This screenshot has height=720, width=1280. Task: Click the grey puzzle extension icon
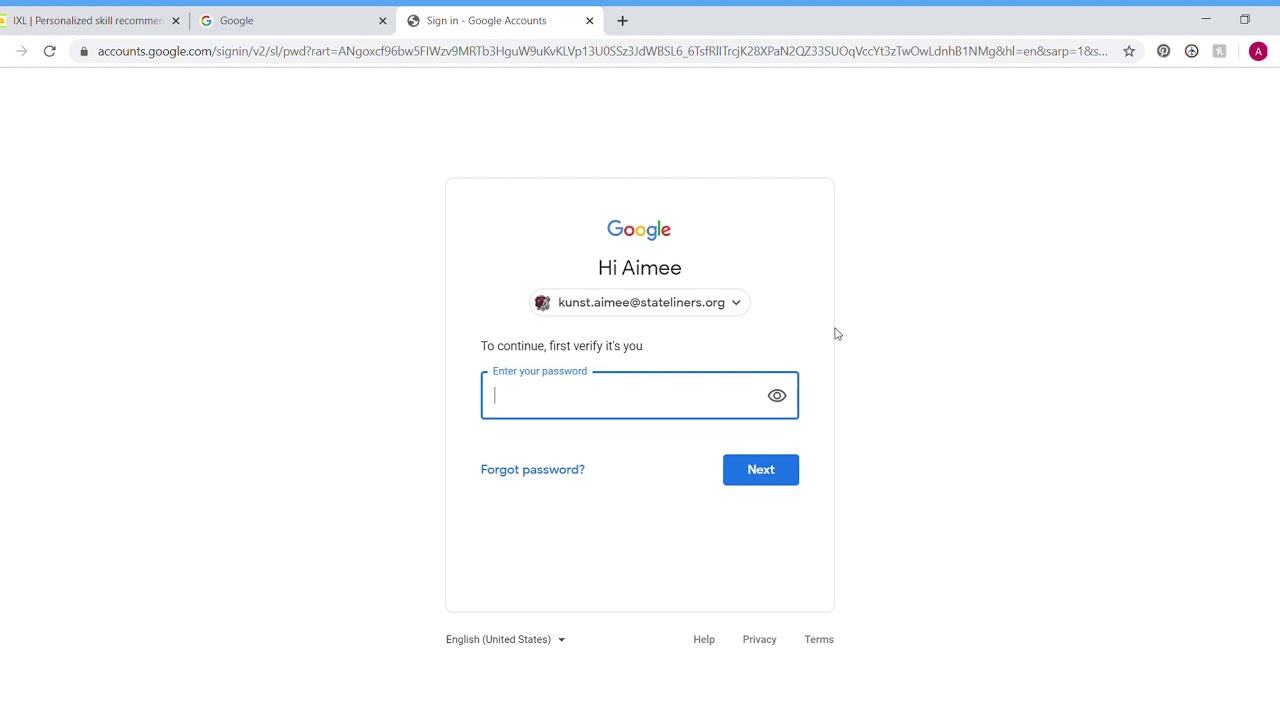pyautogui.click(x=1219, y=51)
